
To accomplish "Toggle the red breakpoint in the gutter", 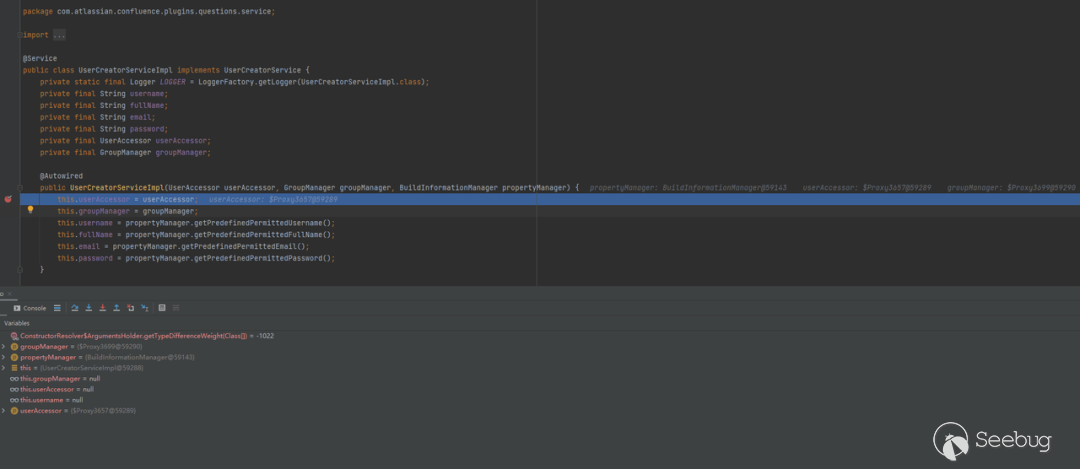I will pyautogui.click(x=8, y=199).
